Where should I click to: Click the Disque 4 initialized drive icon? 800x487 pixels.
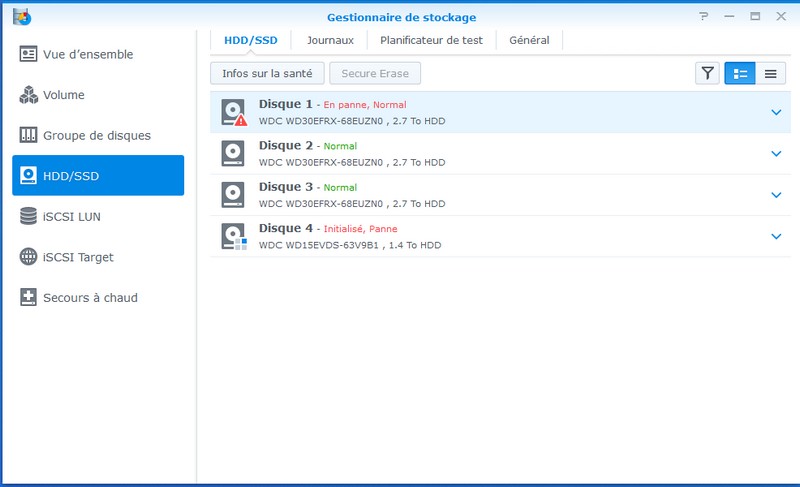click(233, 236)
